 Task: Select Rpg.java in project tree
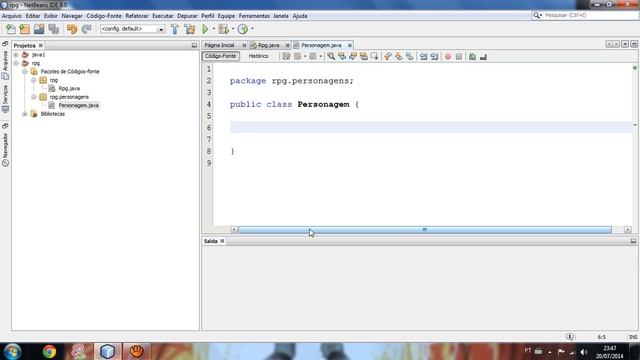click(69, 89)
